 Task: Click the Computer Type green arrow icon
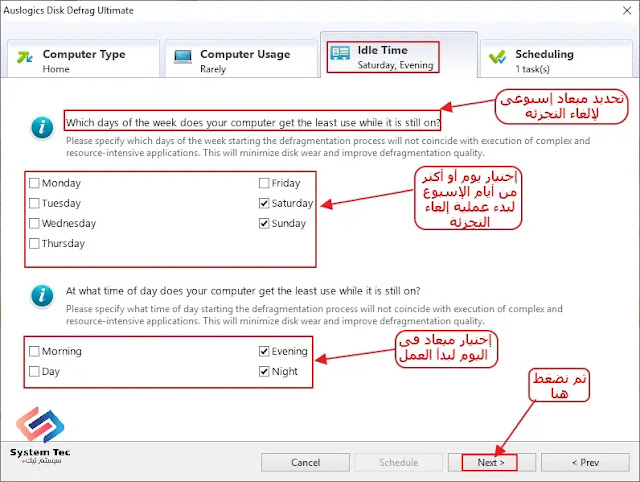[x=24, y=57]
